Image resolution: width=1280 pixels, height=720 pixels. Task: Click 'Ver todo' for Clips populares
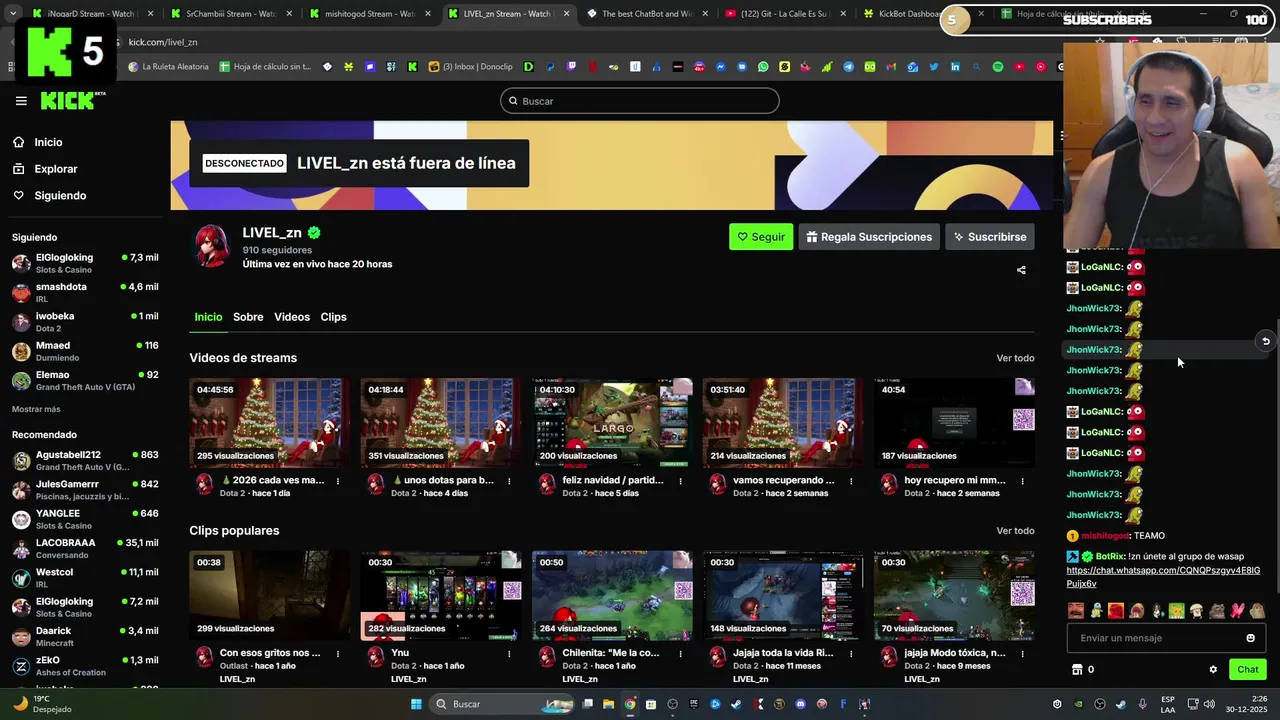pos(1015,531)
